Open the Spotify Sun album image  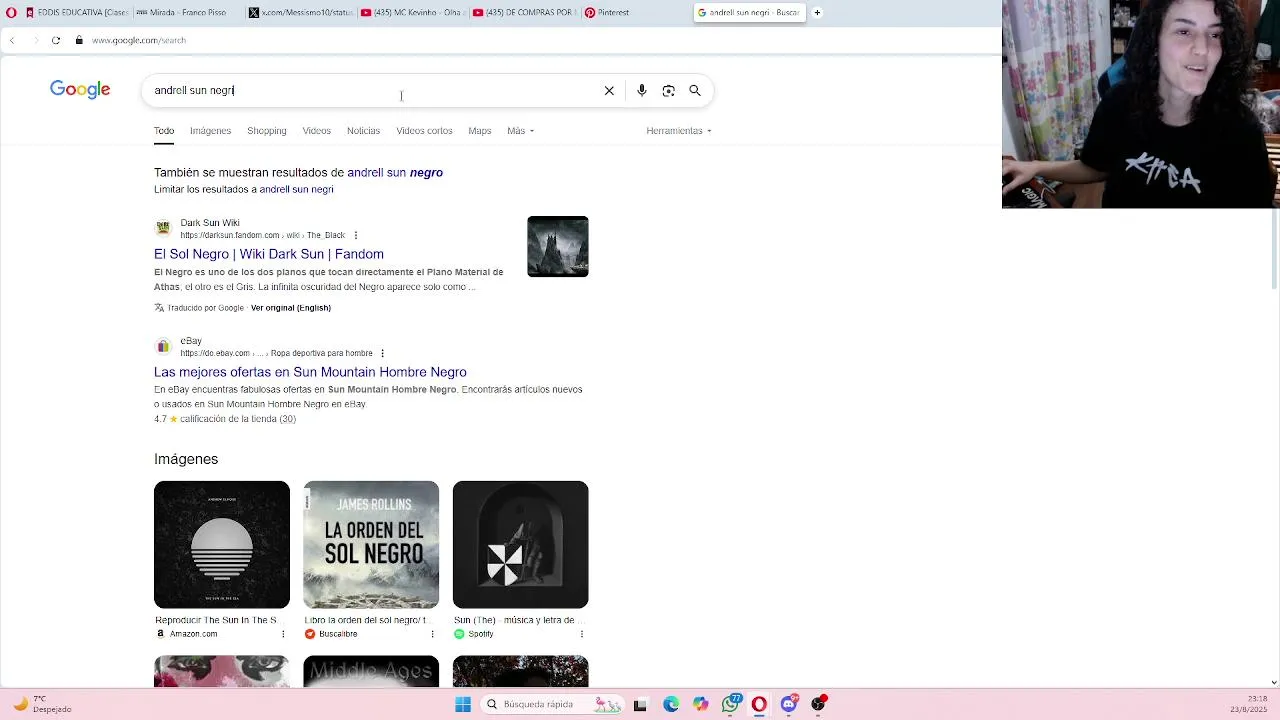[x=521, y=544]
